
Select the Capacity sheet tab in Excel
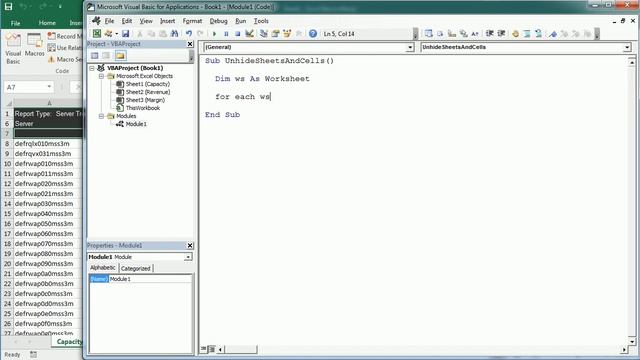(x=69, y=342)
